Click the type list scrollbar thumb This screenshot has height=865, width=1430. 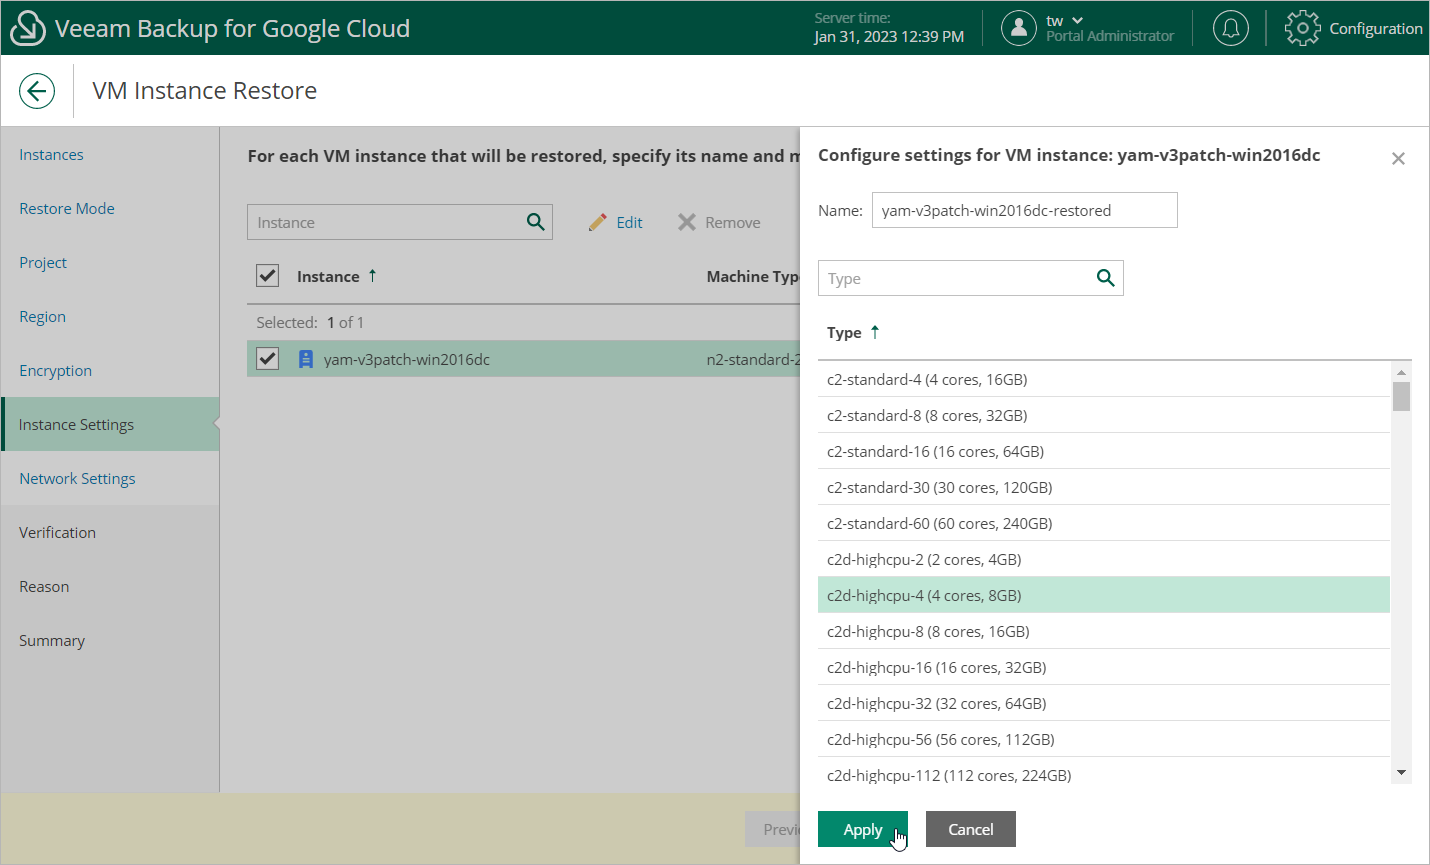tap(1401, 396)
